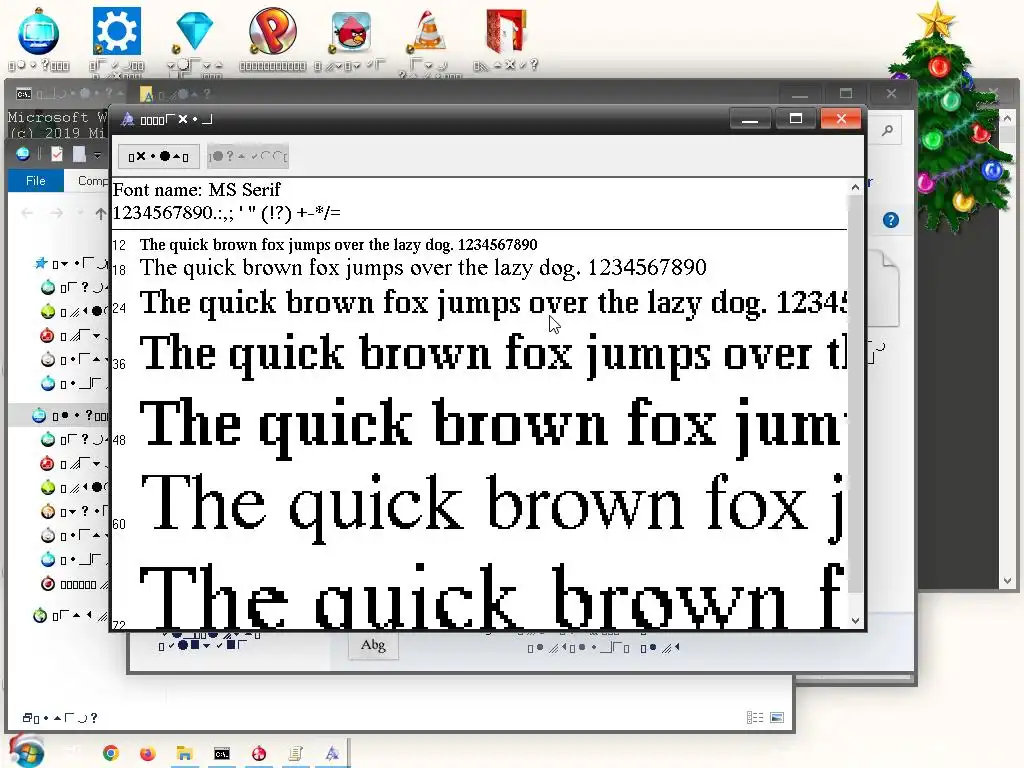Click the 18-point quick brown fox sample line
The width and height of the screenshot is (1024, 768).
pos(423,268)
